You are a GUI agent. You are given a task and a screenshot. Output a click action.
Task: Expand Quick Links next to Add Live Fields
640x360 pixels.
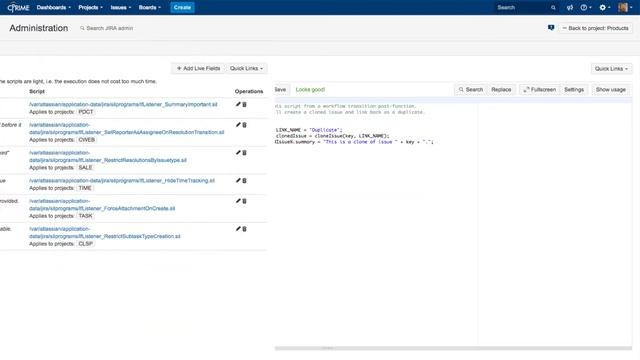[x=246, y=68]
